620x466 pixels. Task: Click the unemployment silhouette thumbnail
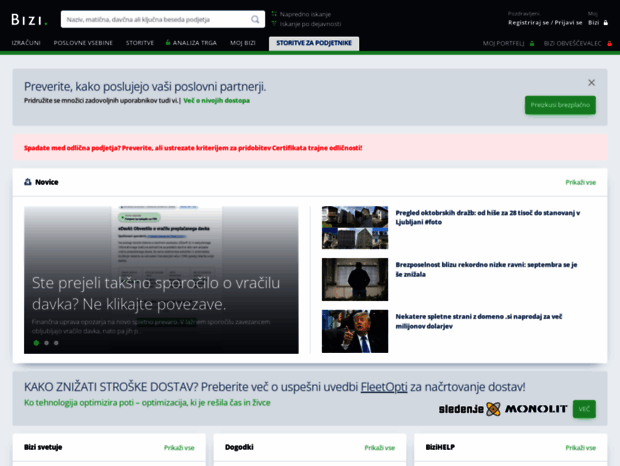point(355,279)
